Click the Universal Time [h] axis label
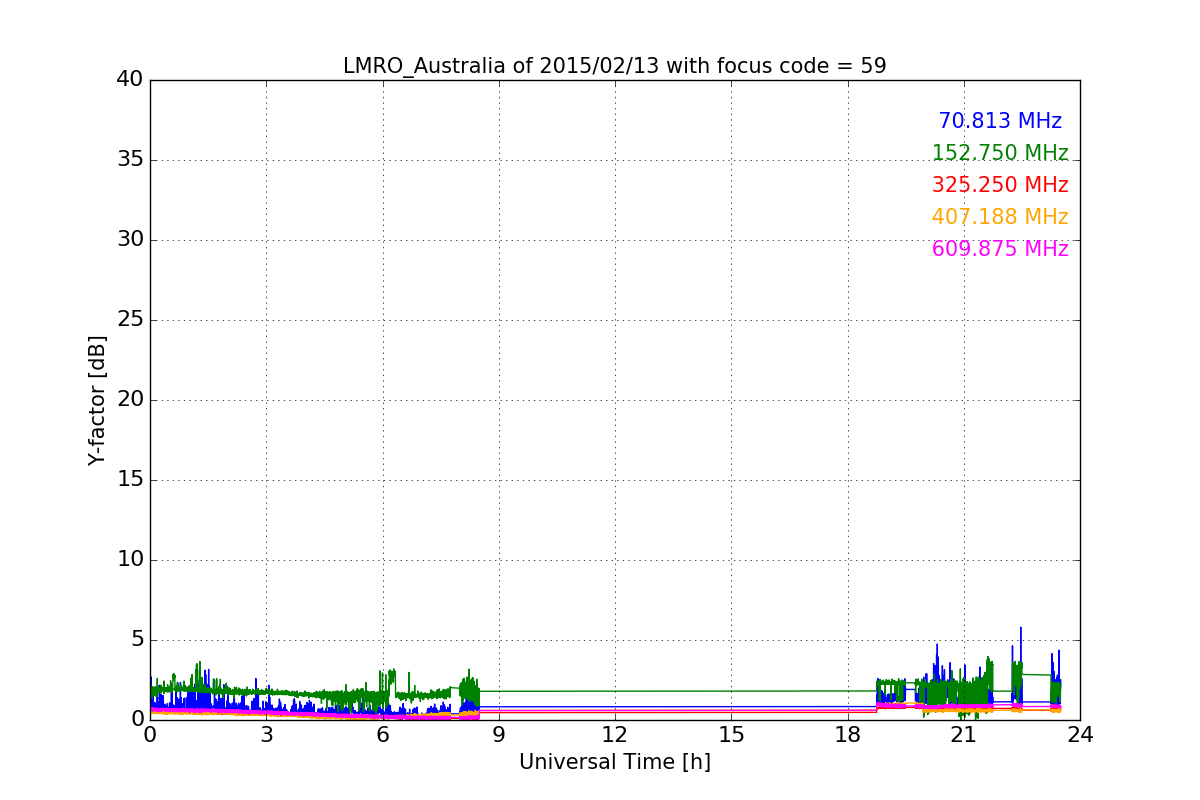The height and width of the screenshot is (800, 1200). [614, 762]
